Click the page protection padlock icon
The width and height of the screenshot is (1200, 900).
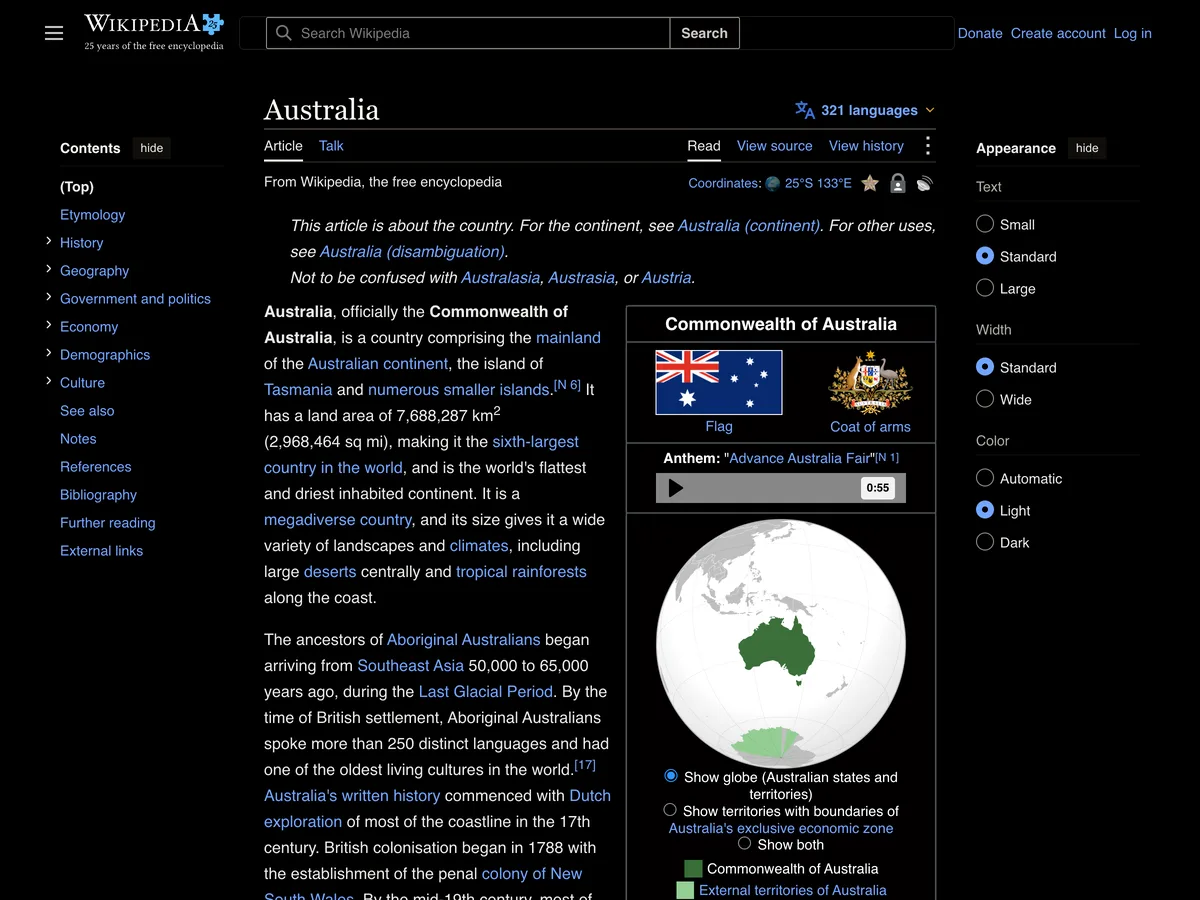click(898, 183)
